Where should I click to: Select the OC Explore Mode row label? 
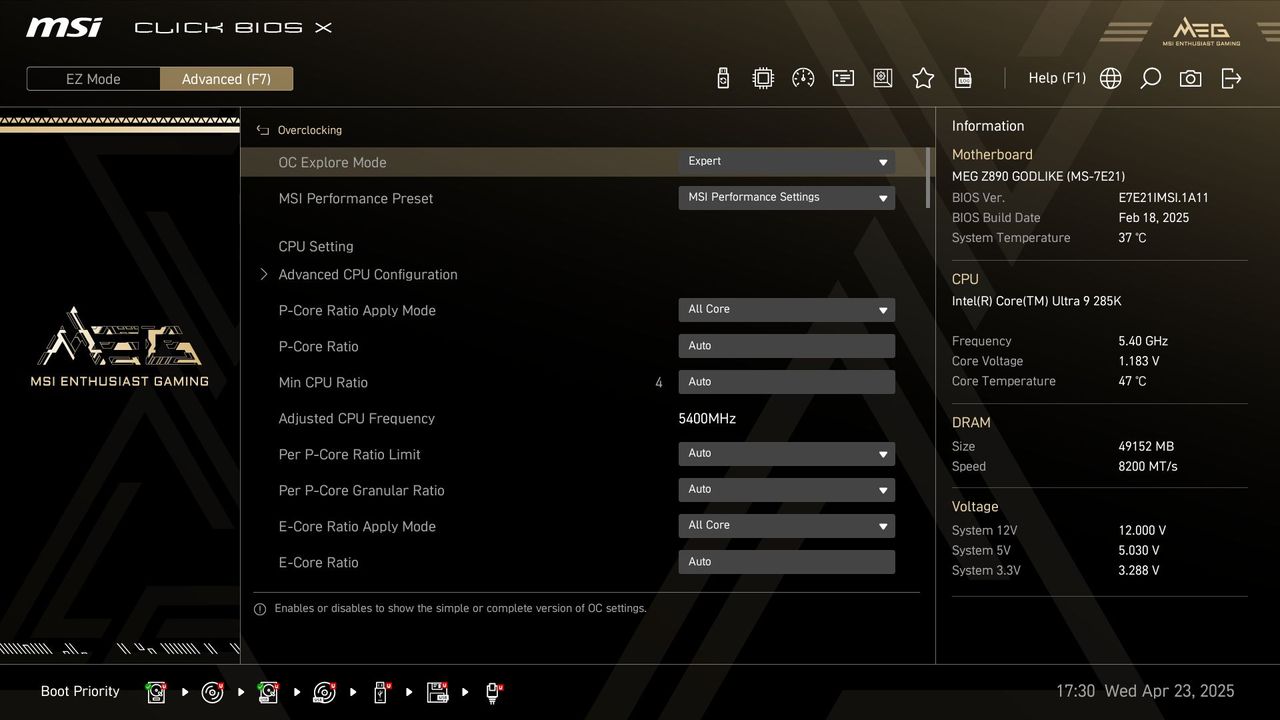point(332,162)
